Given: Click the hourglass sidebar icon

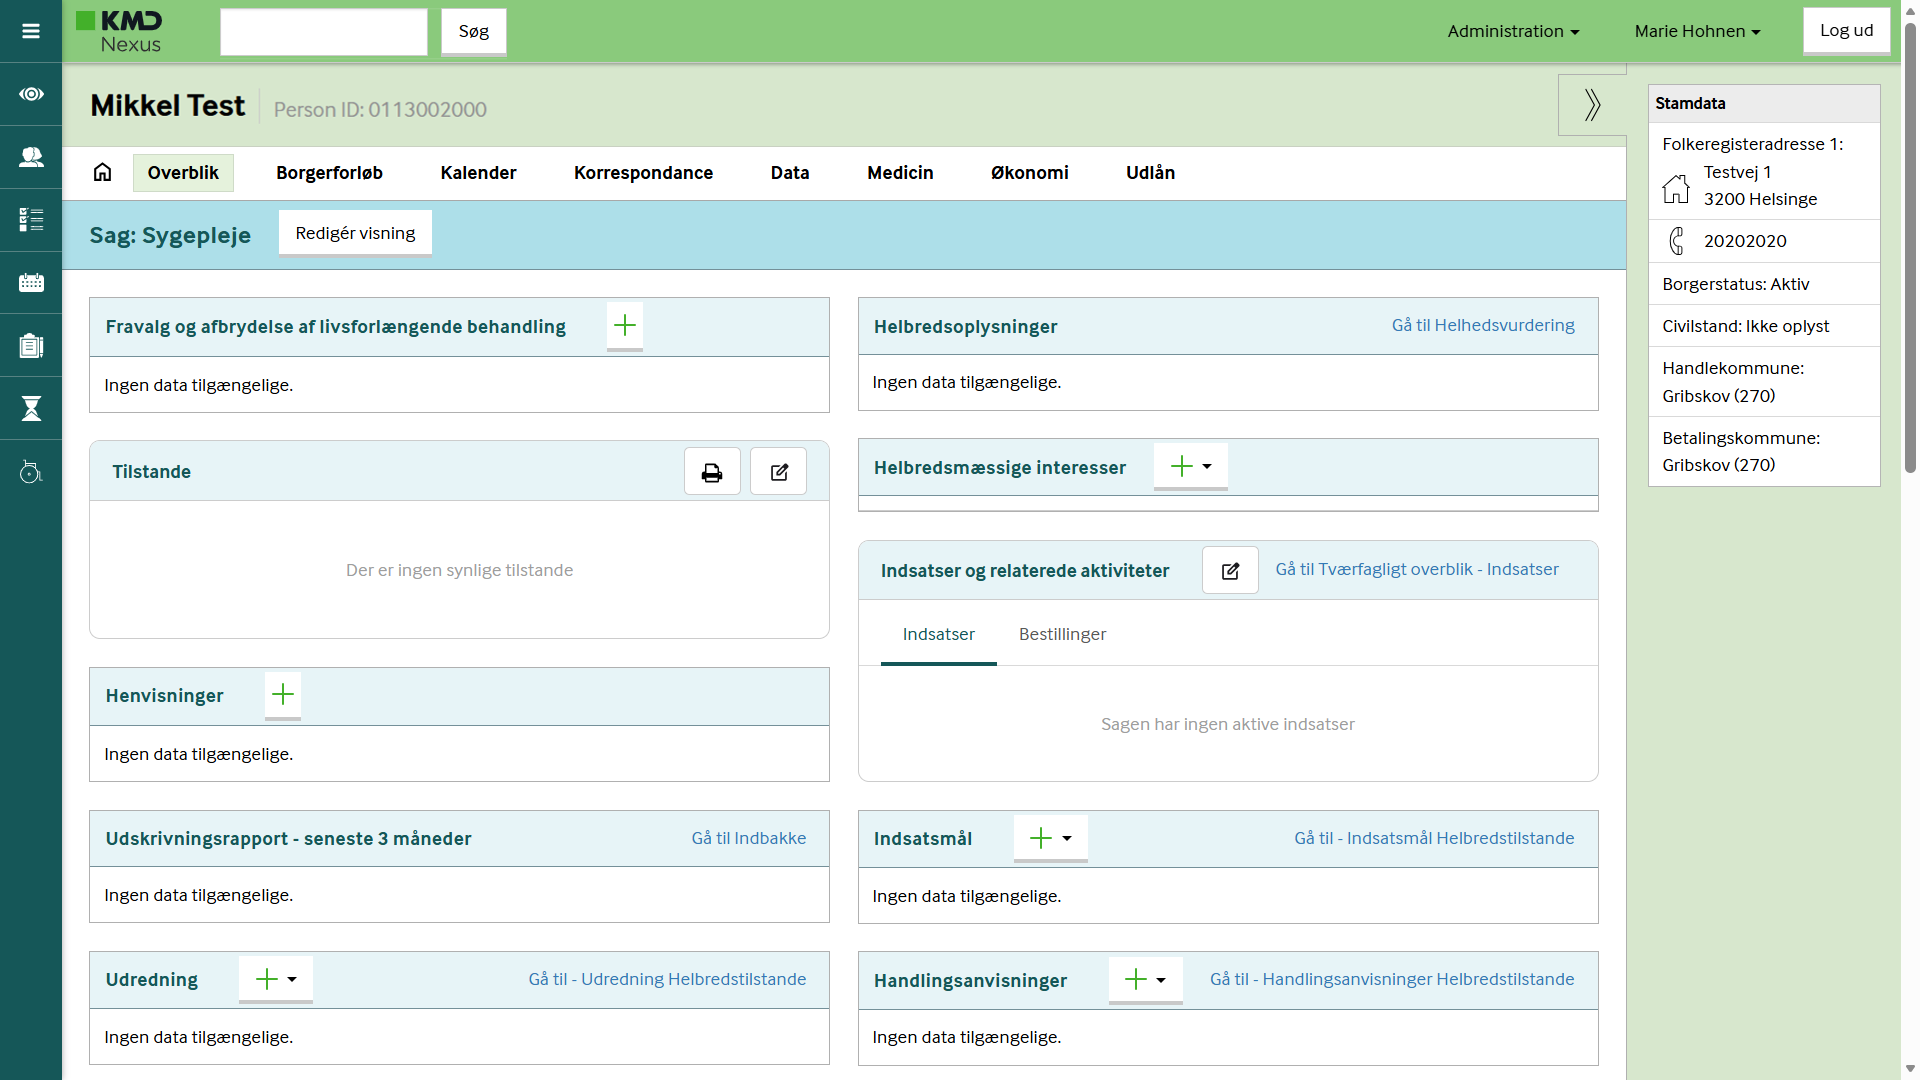Looking at the screenshot, I should click(x=31, y=408).
